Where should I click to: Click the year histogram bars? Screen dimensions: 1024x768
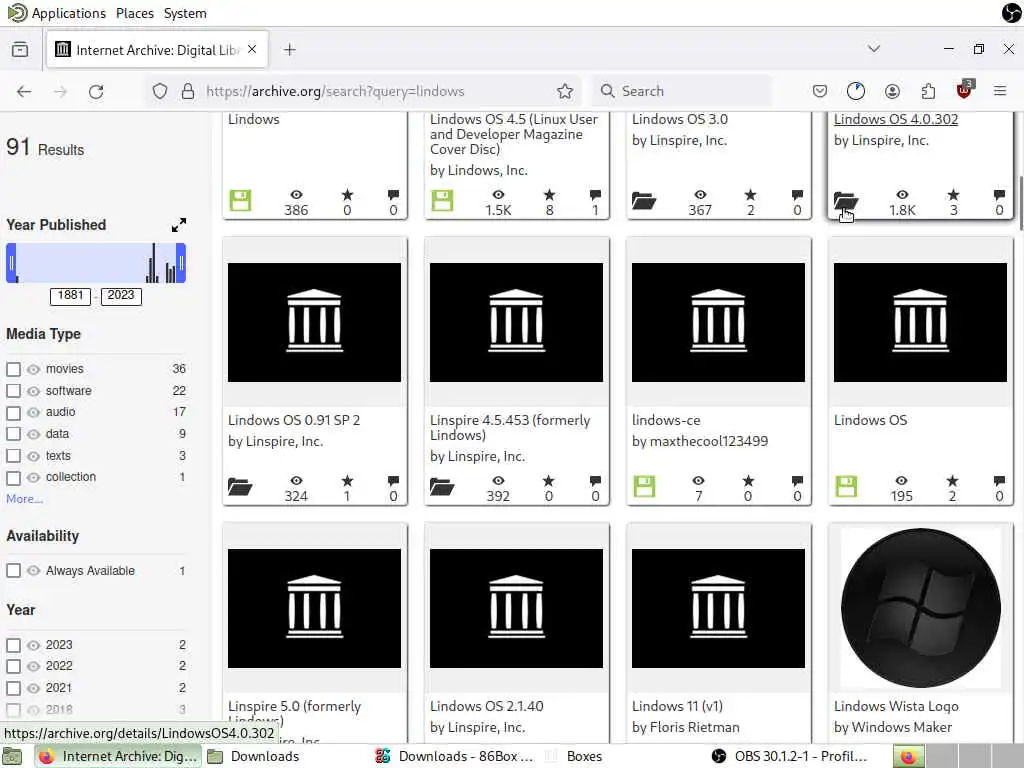pyautogui.click(x=96, y=263)
